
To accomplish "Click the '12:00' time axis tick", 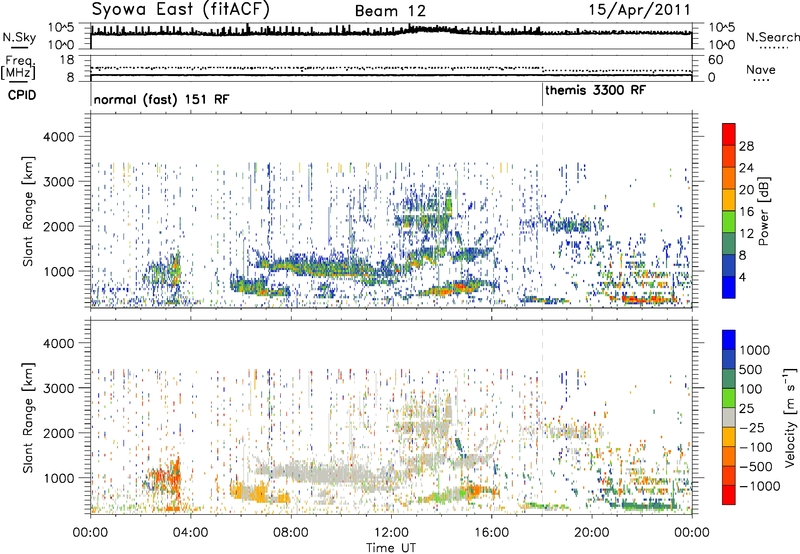I will [x=391, y=533].
